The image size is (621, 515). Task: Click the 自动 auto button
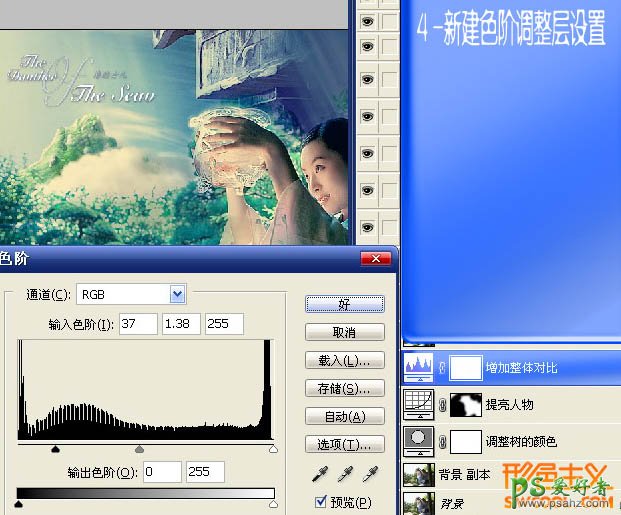345,416
